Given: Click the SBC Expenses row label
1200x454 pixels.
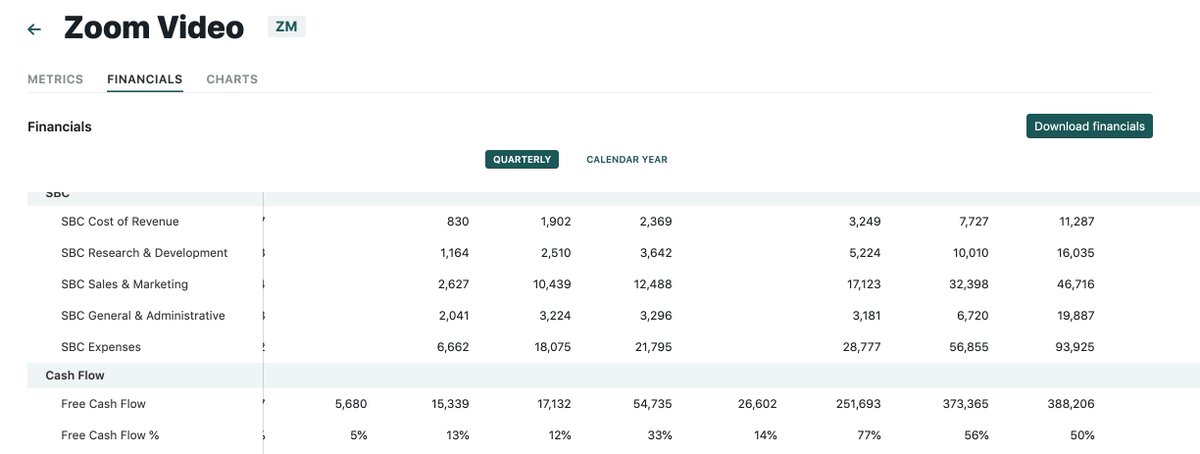Looking at the screenshot, I should 101,347.
